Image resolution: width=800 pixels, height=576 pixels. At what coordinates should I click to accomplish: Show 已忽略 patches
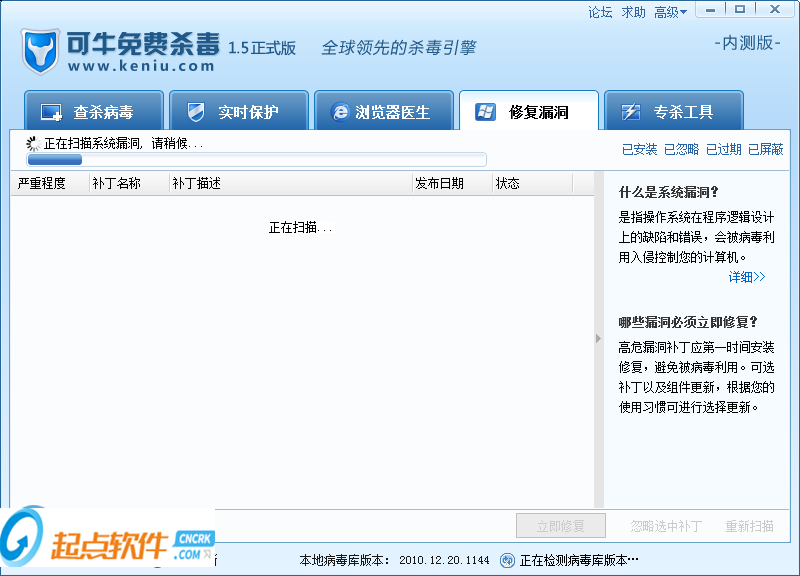pyautogui.click(x=681, y=149)
